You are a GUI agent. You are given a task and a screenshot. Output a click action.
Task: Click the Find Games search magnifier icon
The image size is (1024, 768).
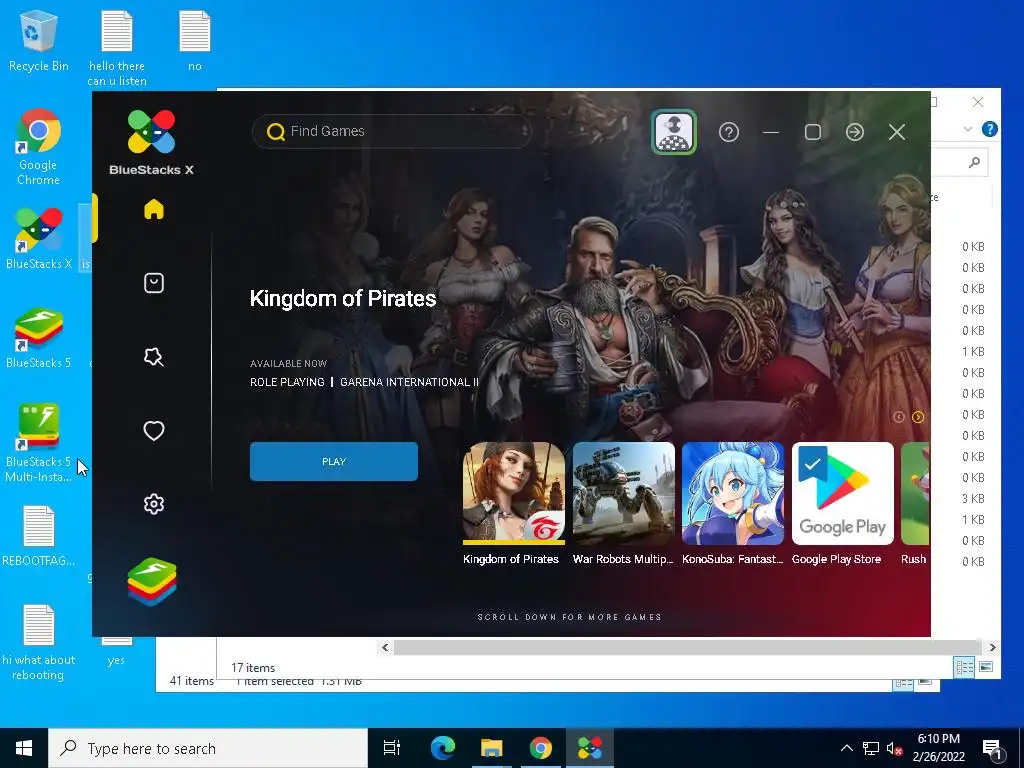[x=276, y=132]
